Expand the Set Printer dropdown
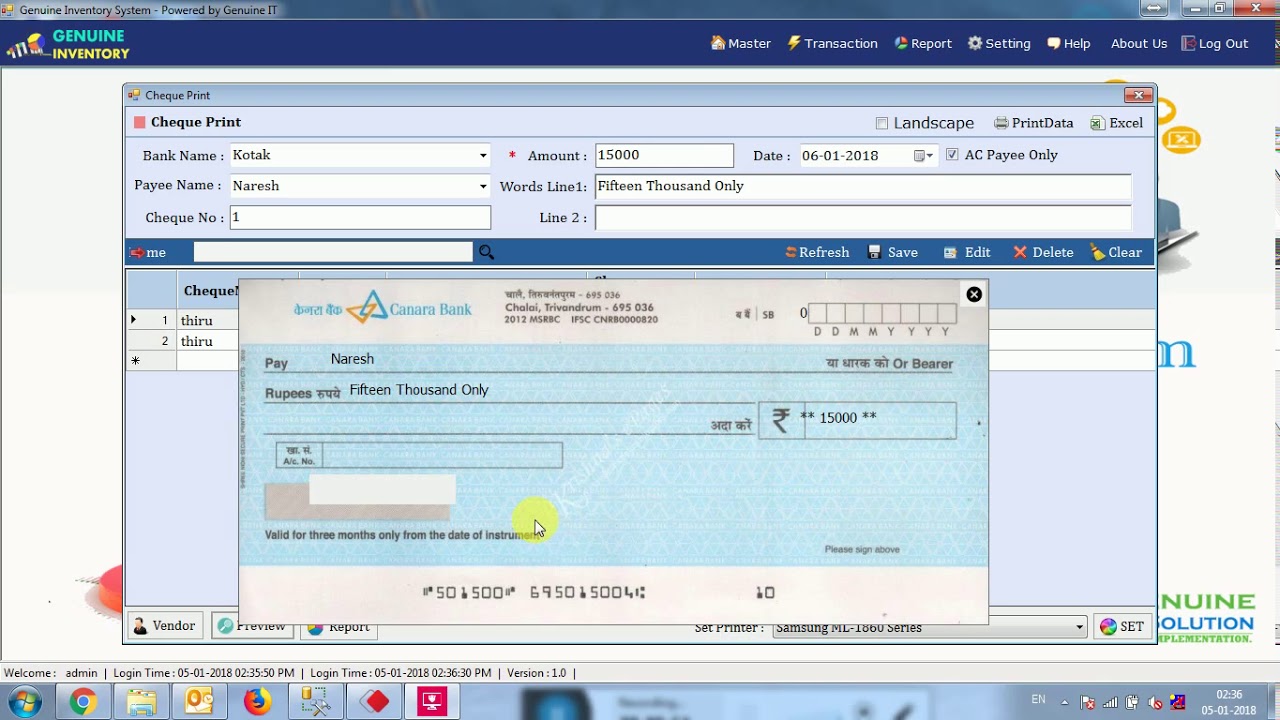This screenshot has width=1280, height=720. [1079, 627]
